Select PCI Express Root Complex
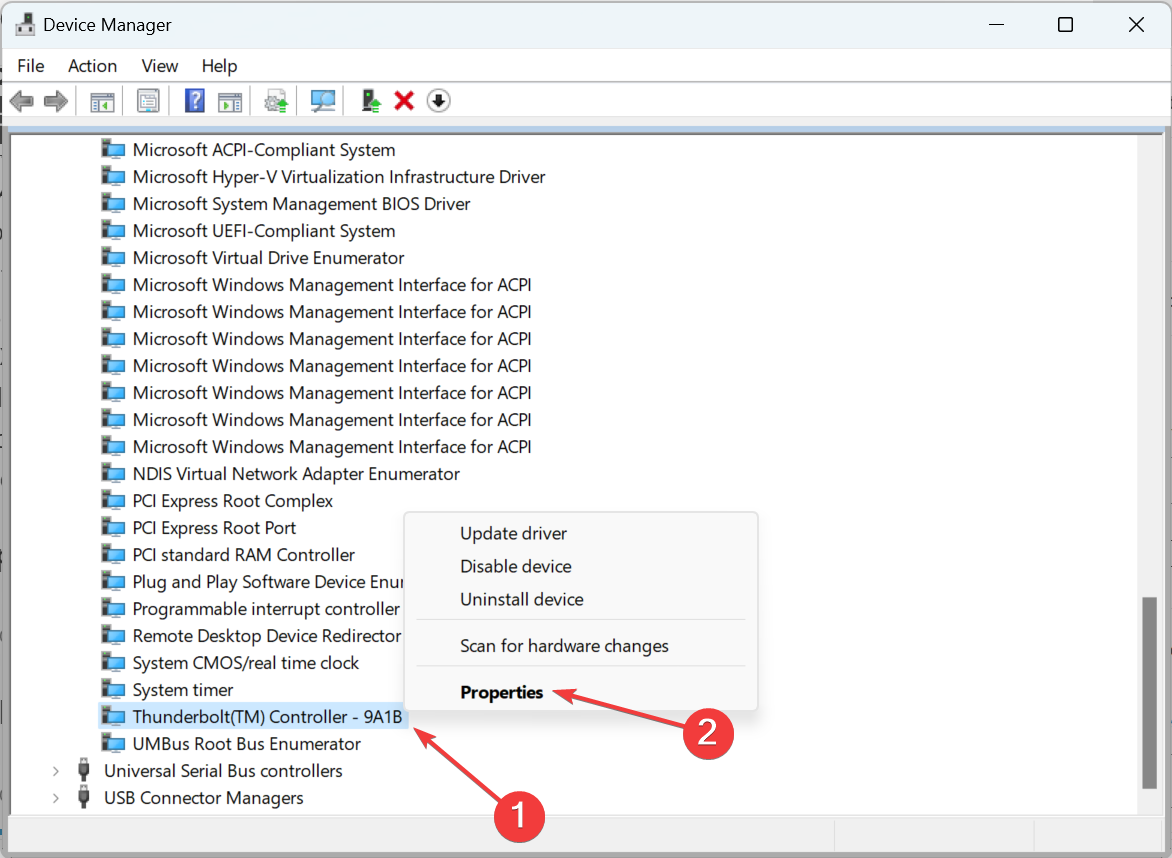The width and height of the screenshot is (1172, 858). click(232, 501)
